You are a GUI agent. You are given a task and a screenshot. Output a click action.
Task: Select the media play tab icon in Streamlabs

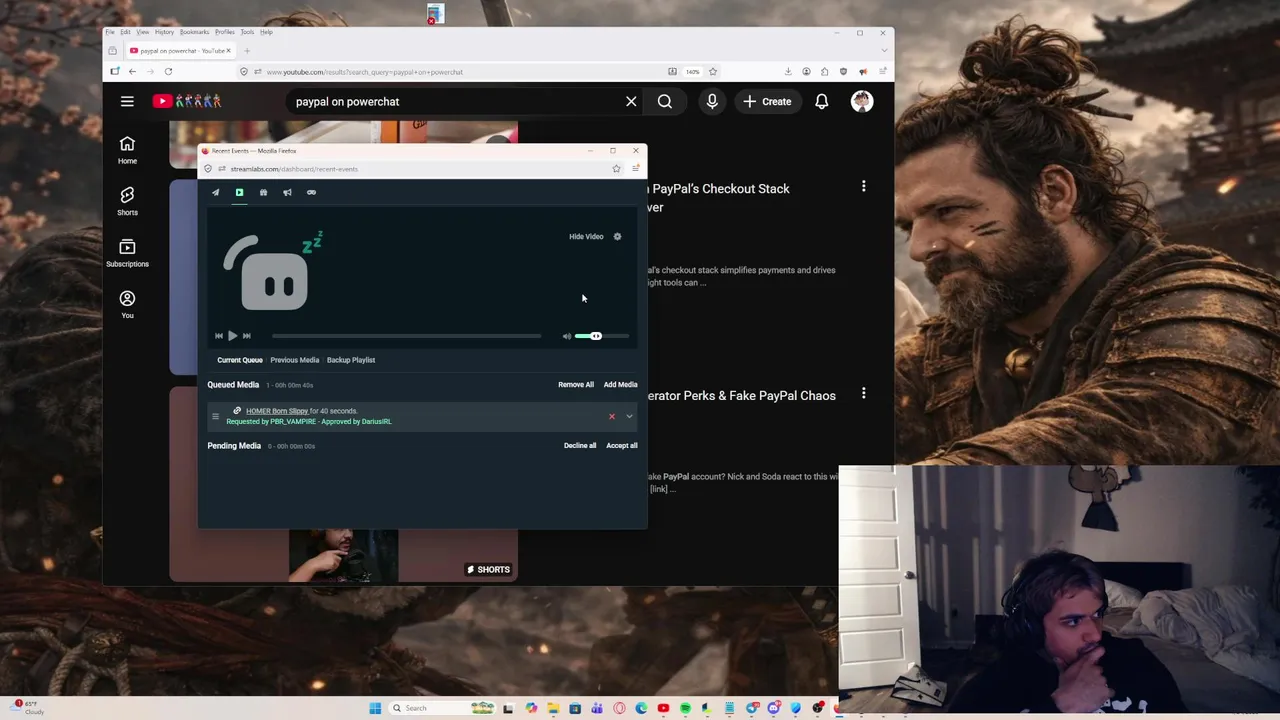239,192
